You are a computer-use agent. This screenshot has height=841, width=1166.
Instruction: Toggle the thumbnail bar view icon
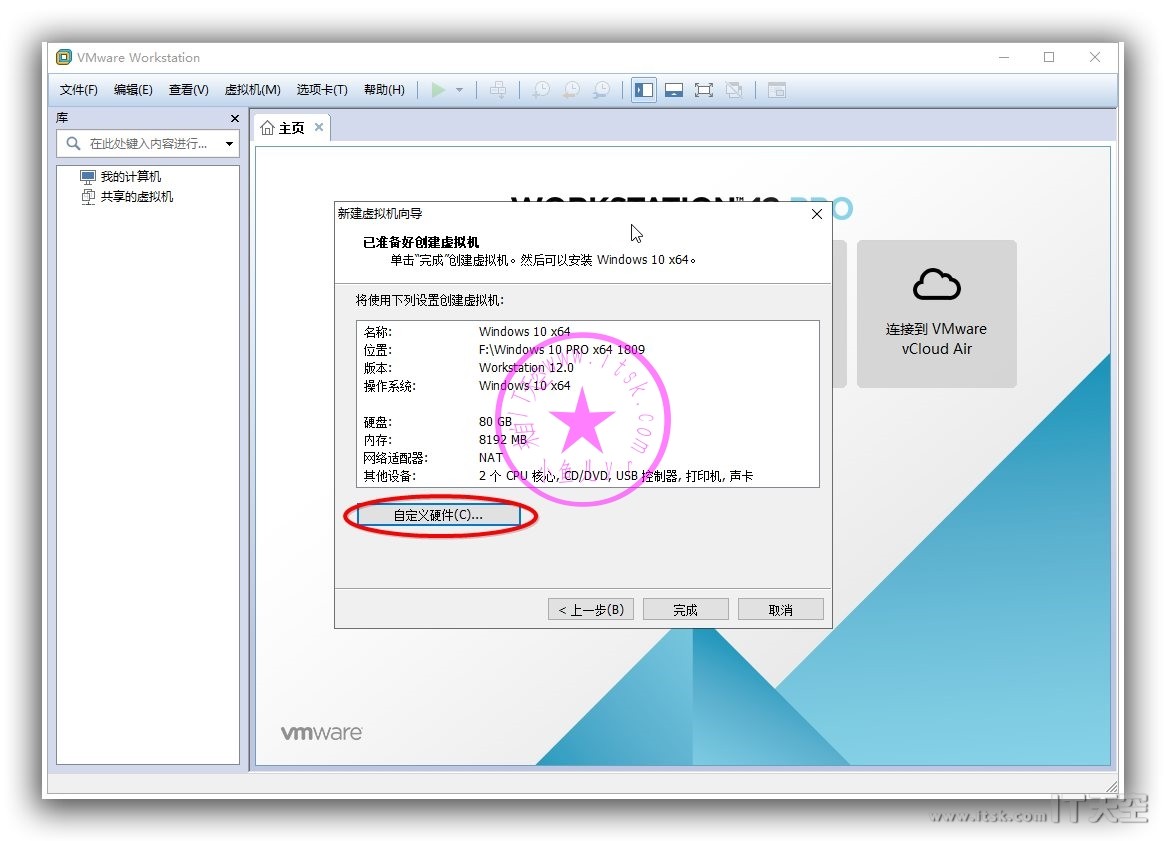pos(674,90)
